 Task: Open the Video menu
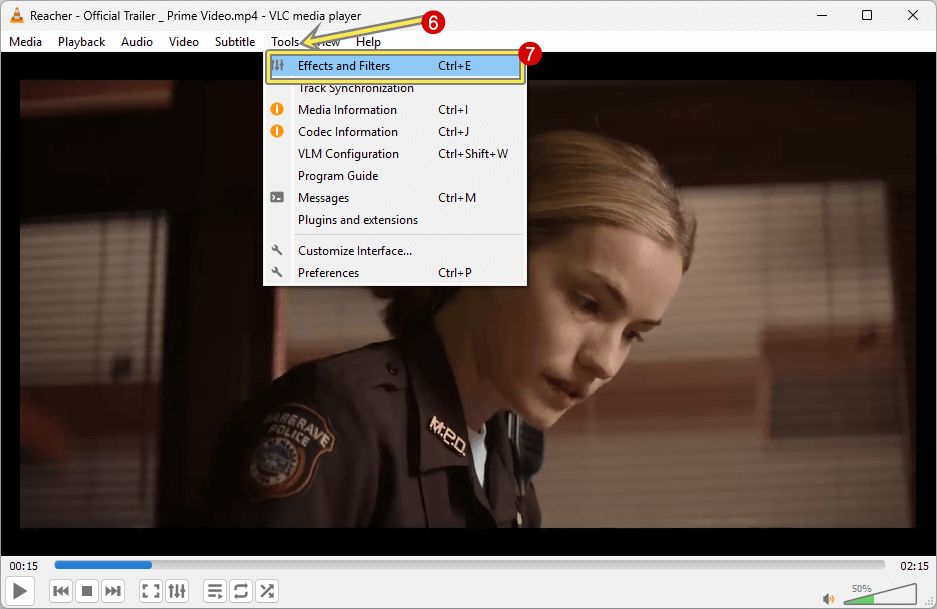(x=183, y=42)
